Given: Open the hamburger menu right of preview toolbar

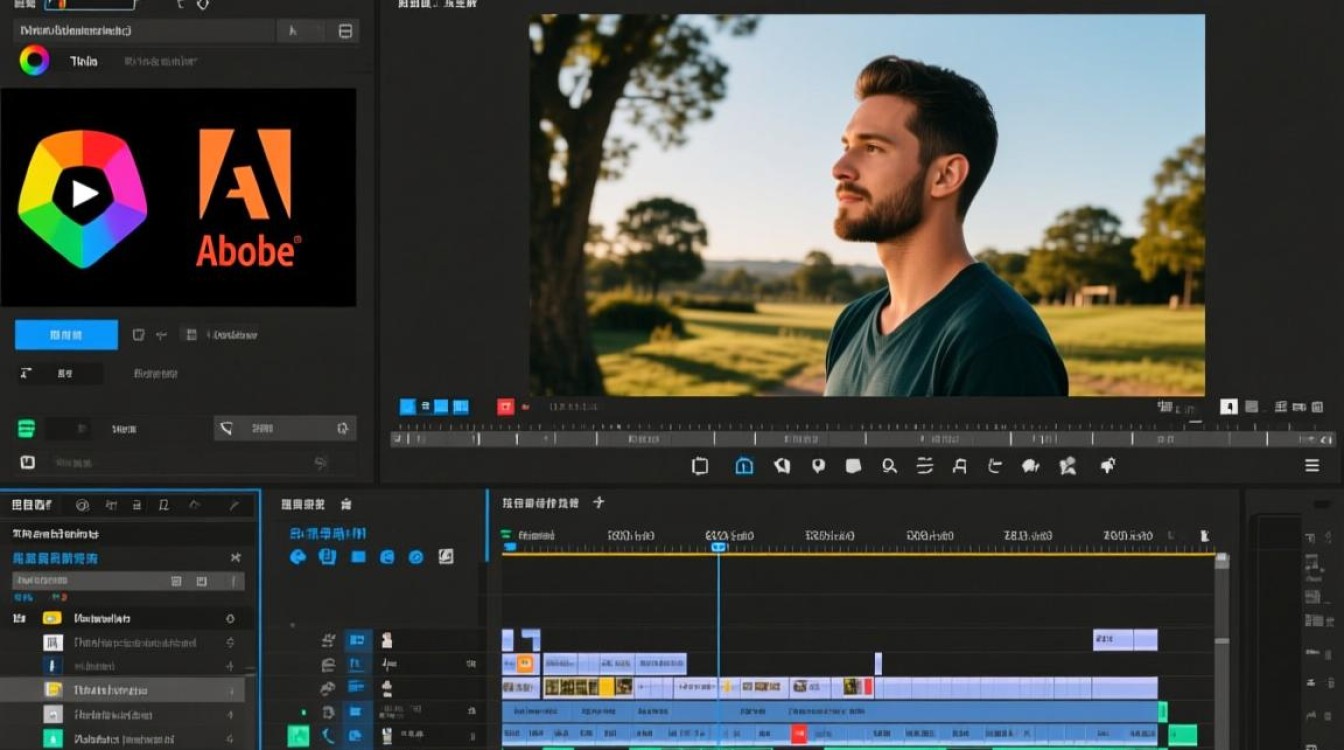Looking at the screenshot, I should (1312, 466).
